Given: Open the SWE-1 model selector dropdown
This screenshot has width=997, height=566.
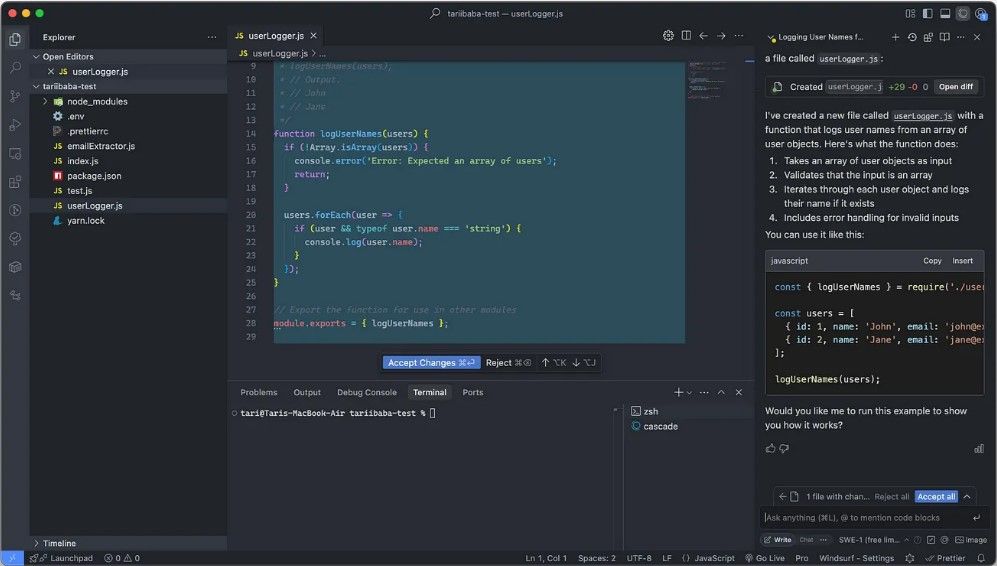Looking at the screenshot, I should click(x=874, y=540).
